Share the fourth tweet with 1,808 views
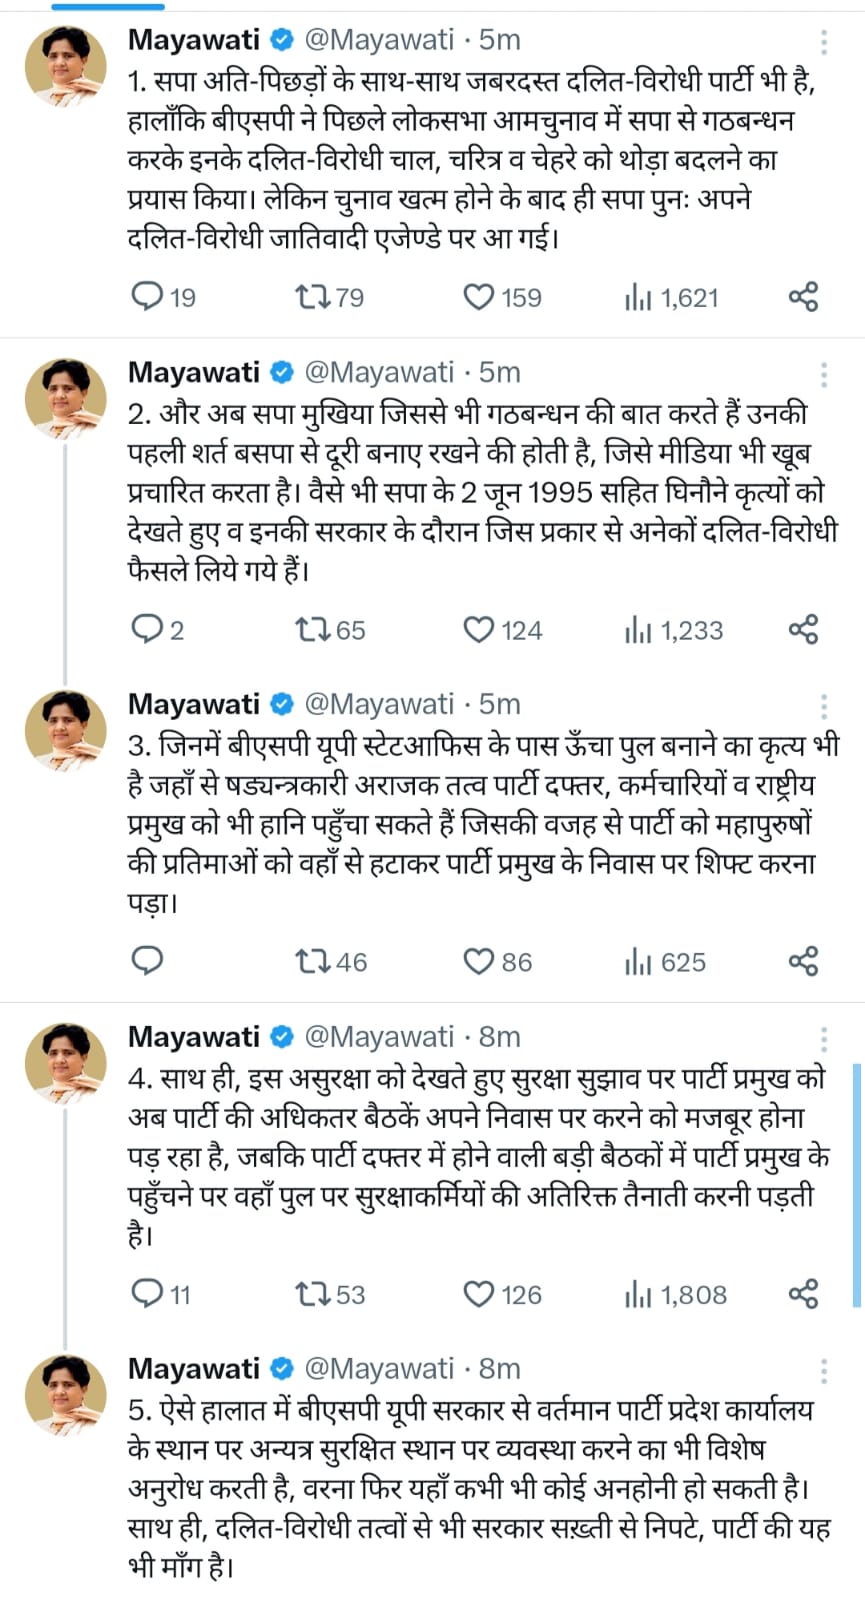The width and height of the screenshot is (865, 1600). tap(804, 1294)
